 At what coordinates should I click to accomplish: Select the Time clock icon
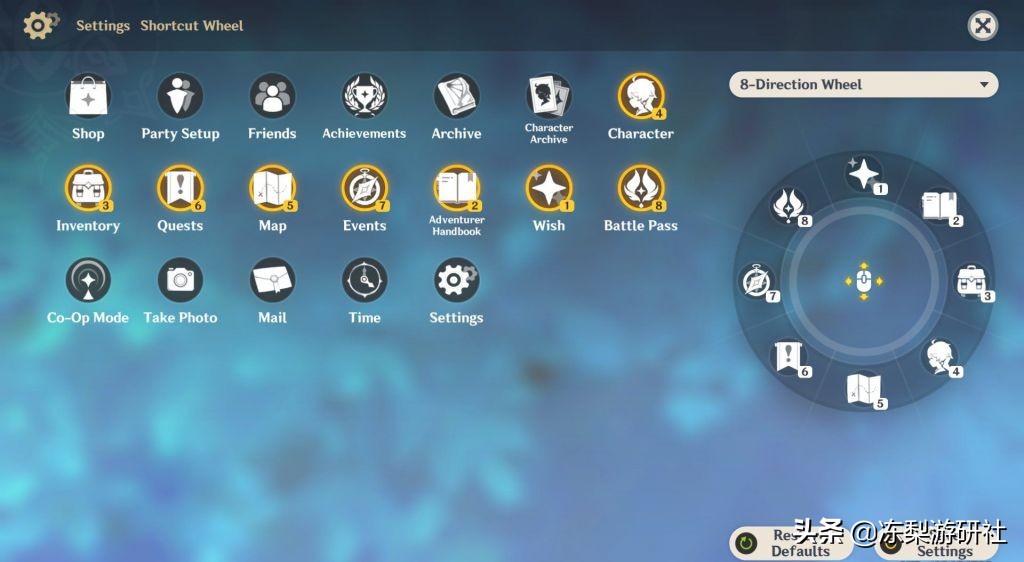coord(364,280)
